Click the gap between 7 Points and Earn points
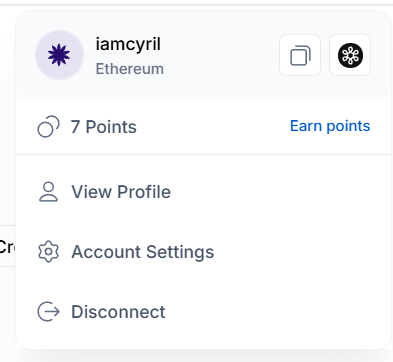The image size is (393, 362). [213, 127]
